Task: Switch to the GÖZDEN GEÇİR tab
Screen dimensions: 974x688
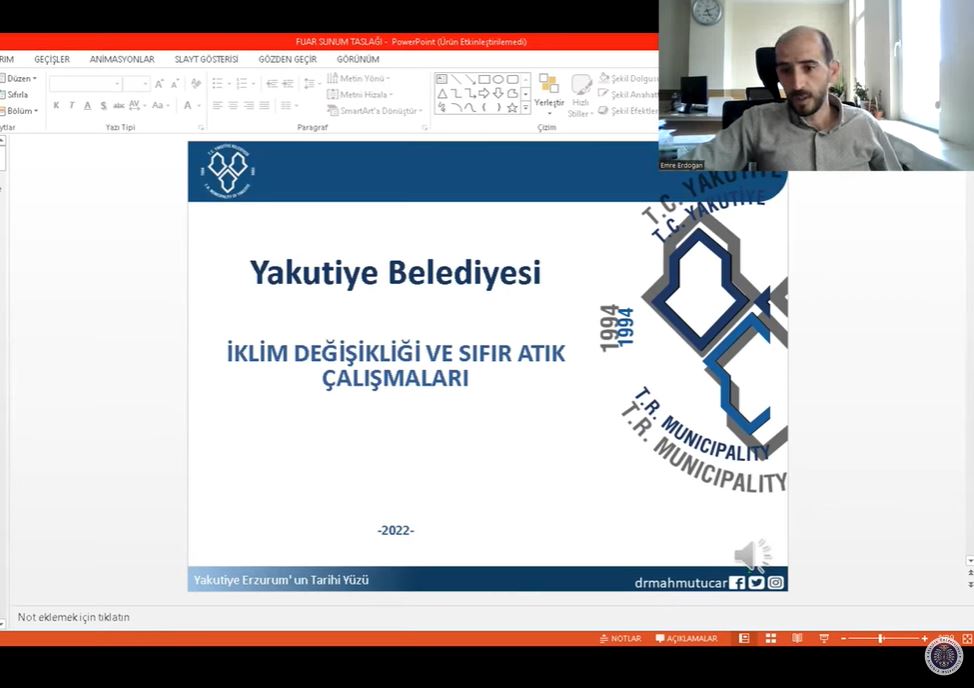Action: 287,59
